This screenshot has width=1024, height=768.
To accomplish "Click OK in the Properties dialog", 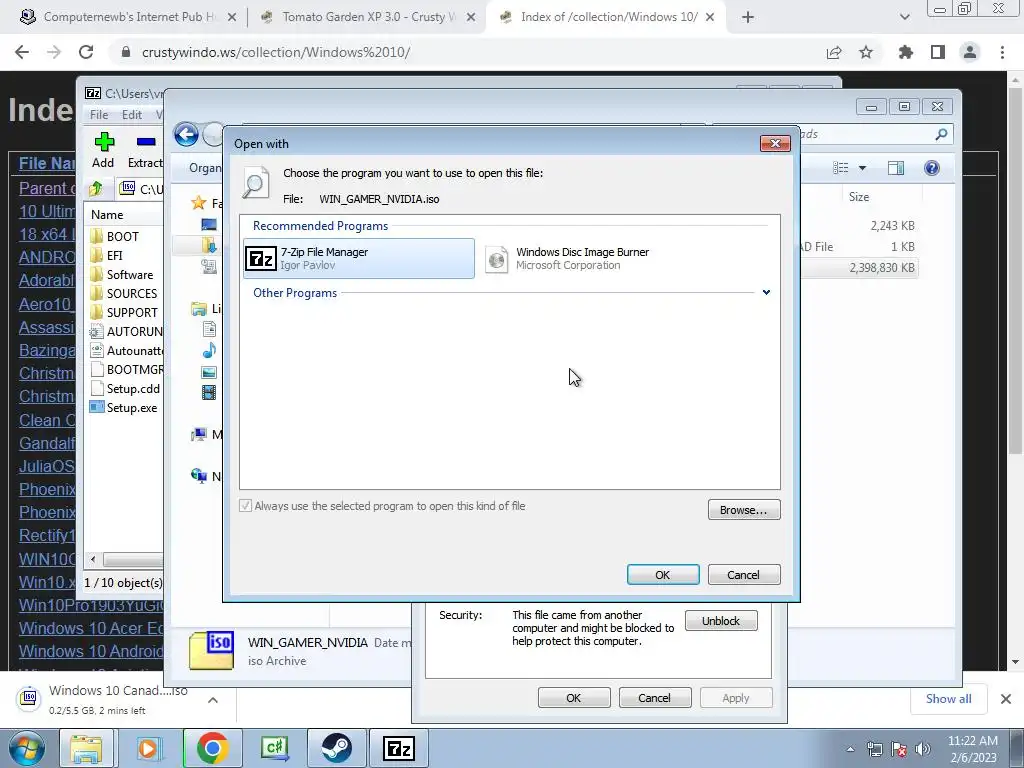I will click(x=573, y=698).
